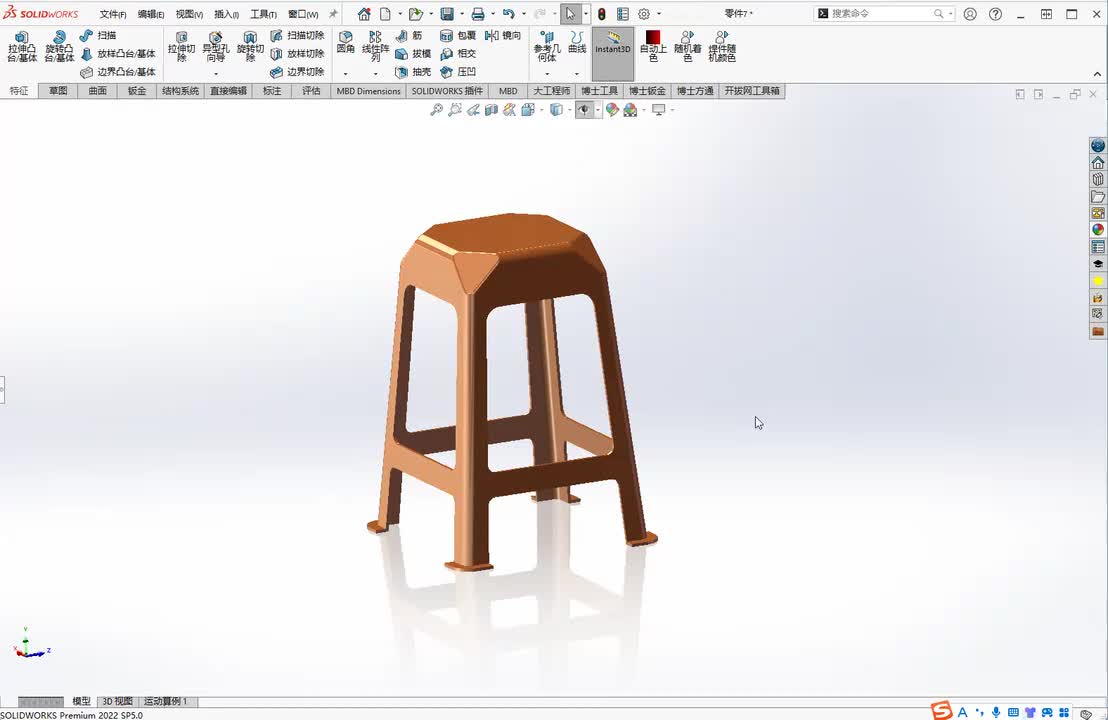
Task: Choose the Swept Cut (扫描切除) tool
Action: tap(297, 35)
